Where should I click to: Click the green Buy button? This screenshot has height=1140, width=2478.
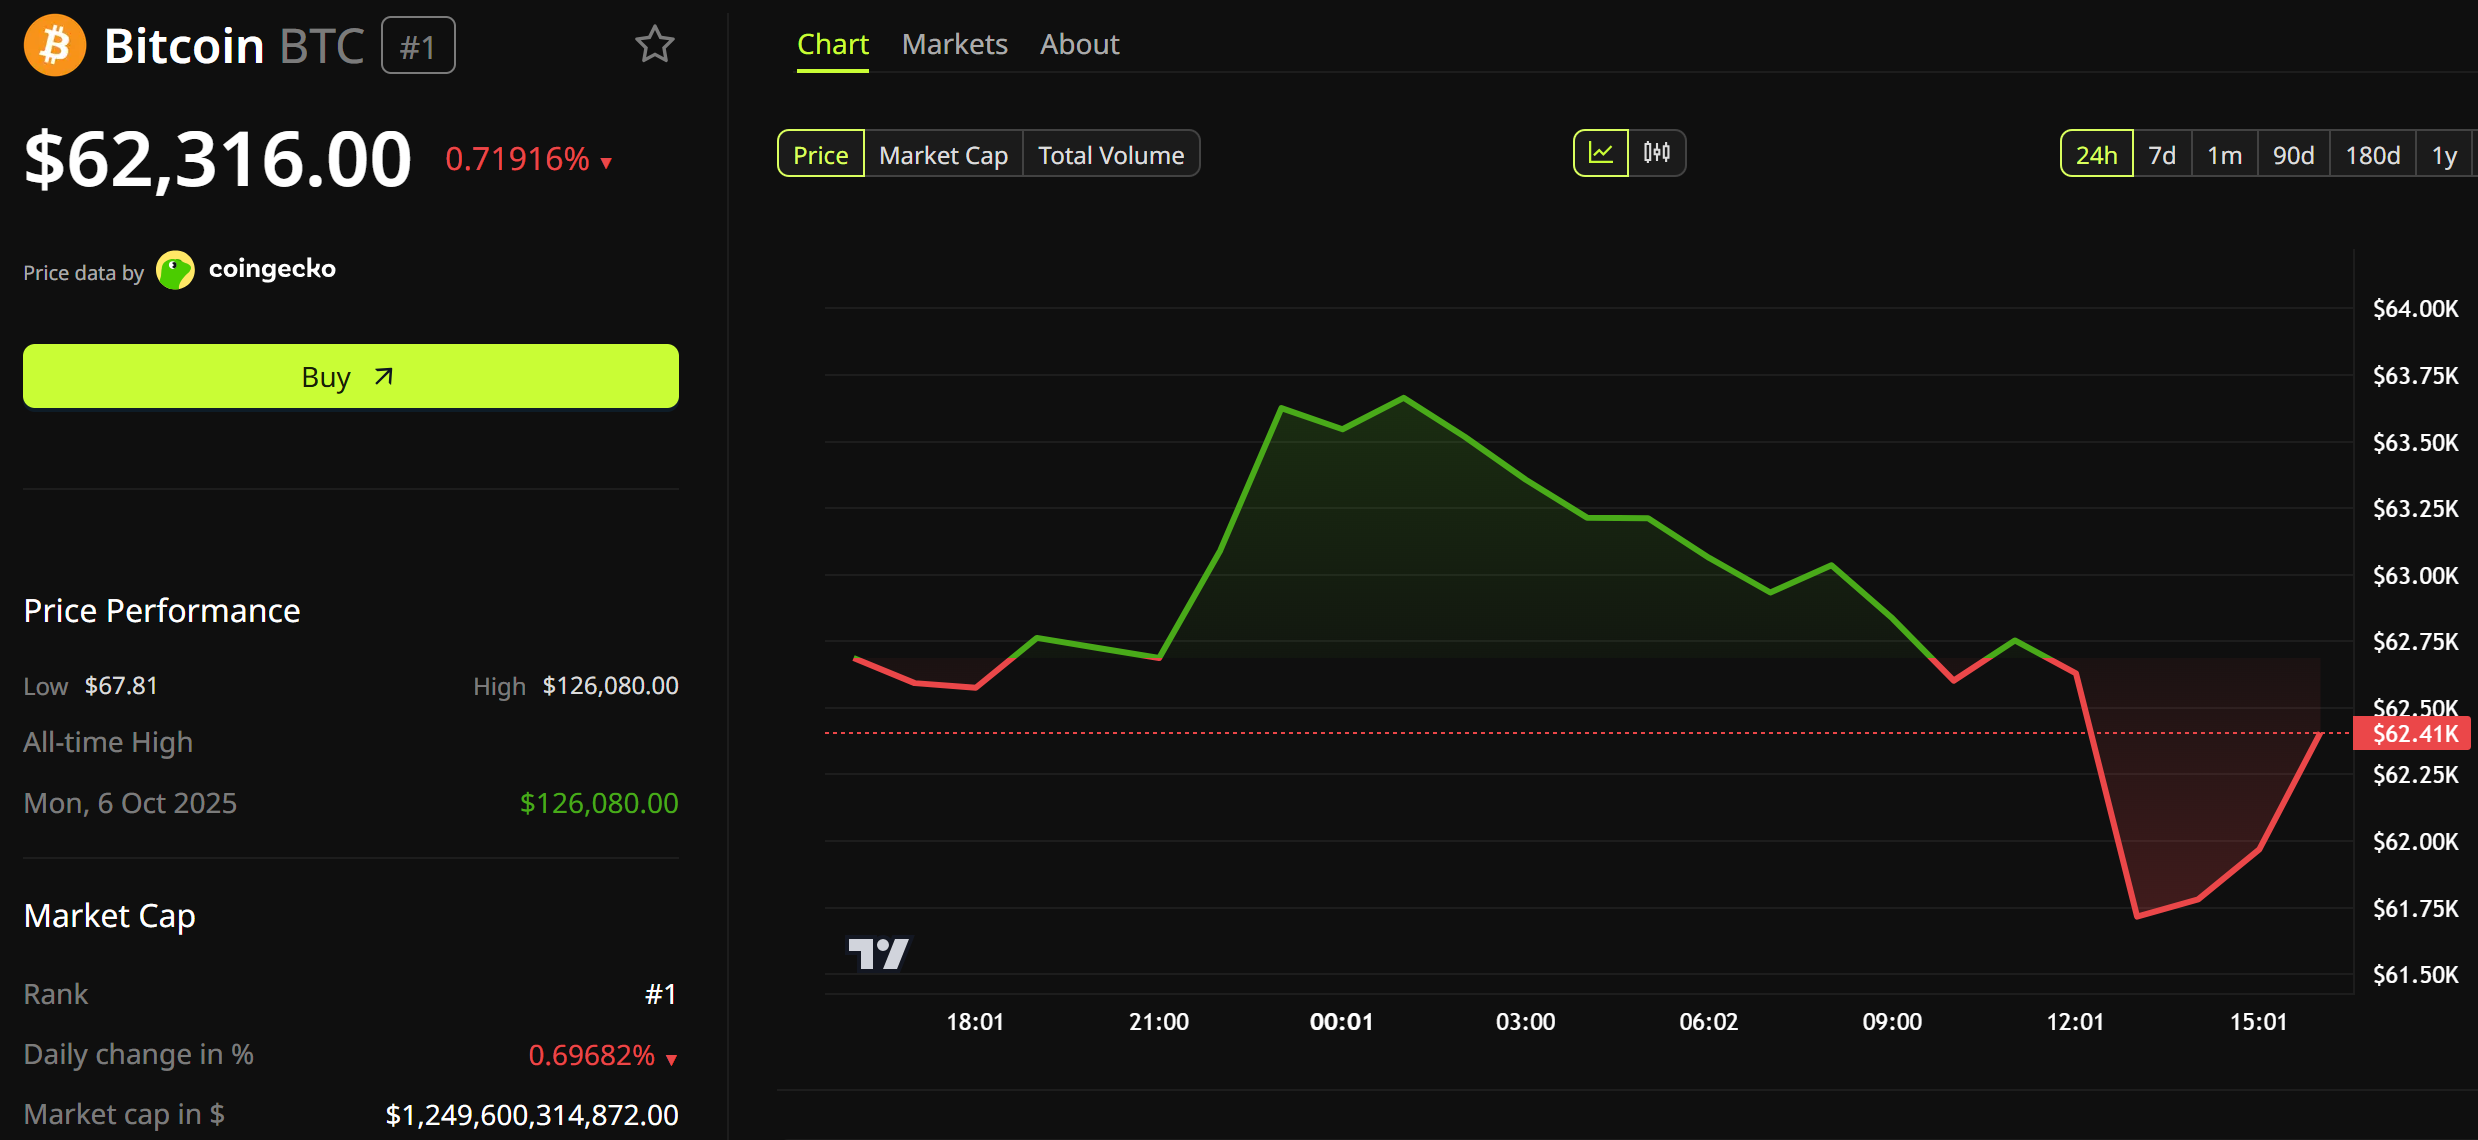point(351,376)
